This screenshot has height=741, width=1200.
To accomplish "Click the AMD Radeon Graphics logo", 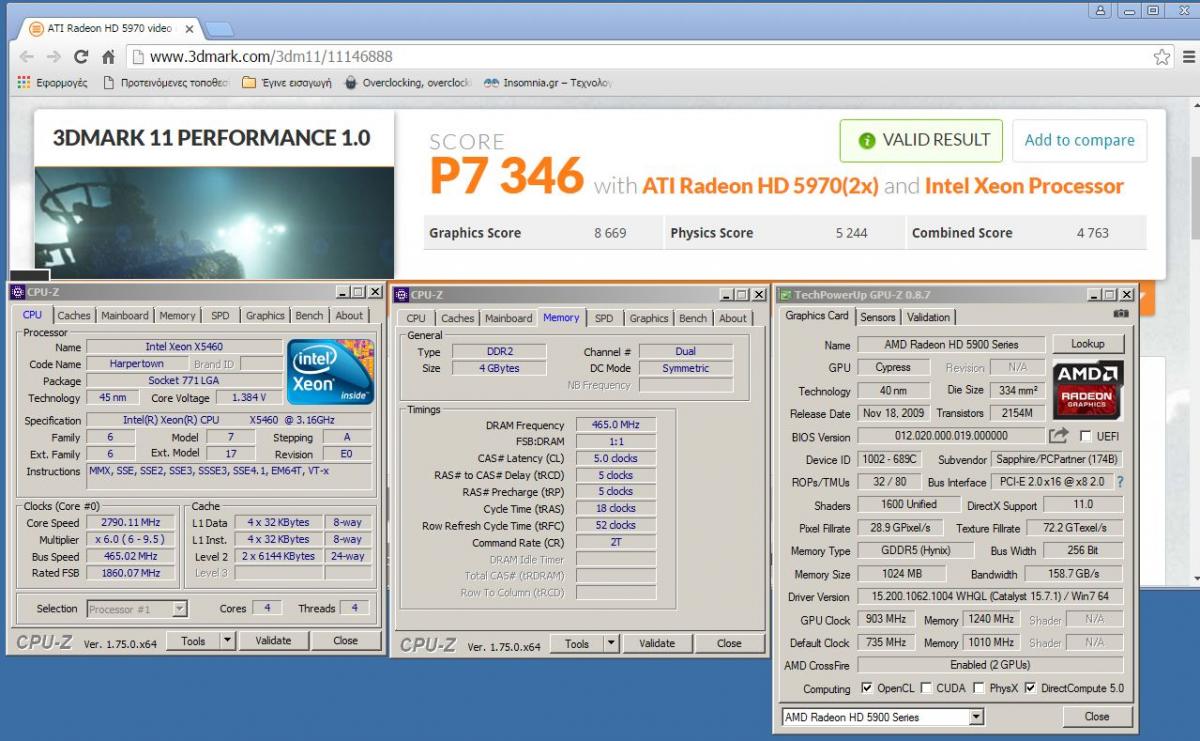I will click(1088, 390).
